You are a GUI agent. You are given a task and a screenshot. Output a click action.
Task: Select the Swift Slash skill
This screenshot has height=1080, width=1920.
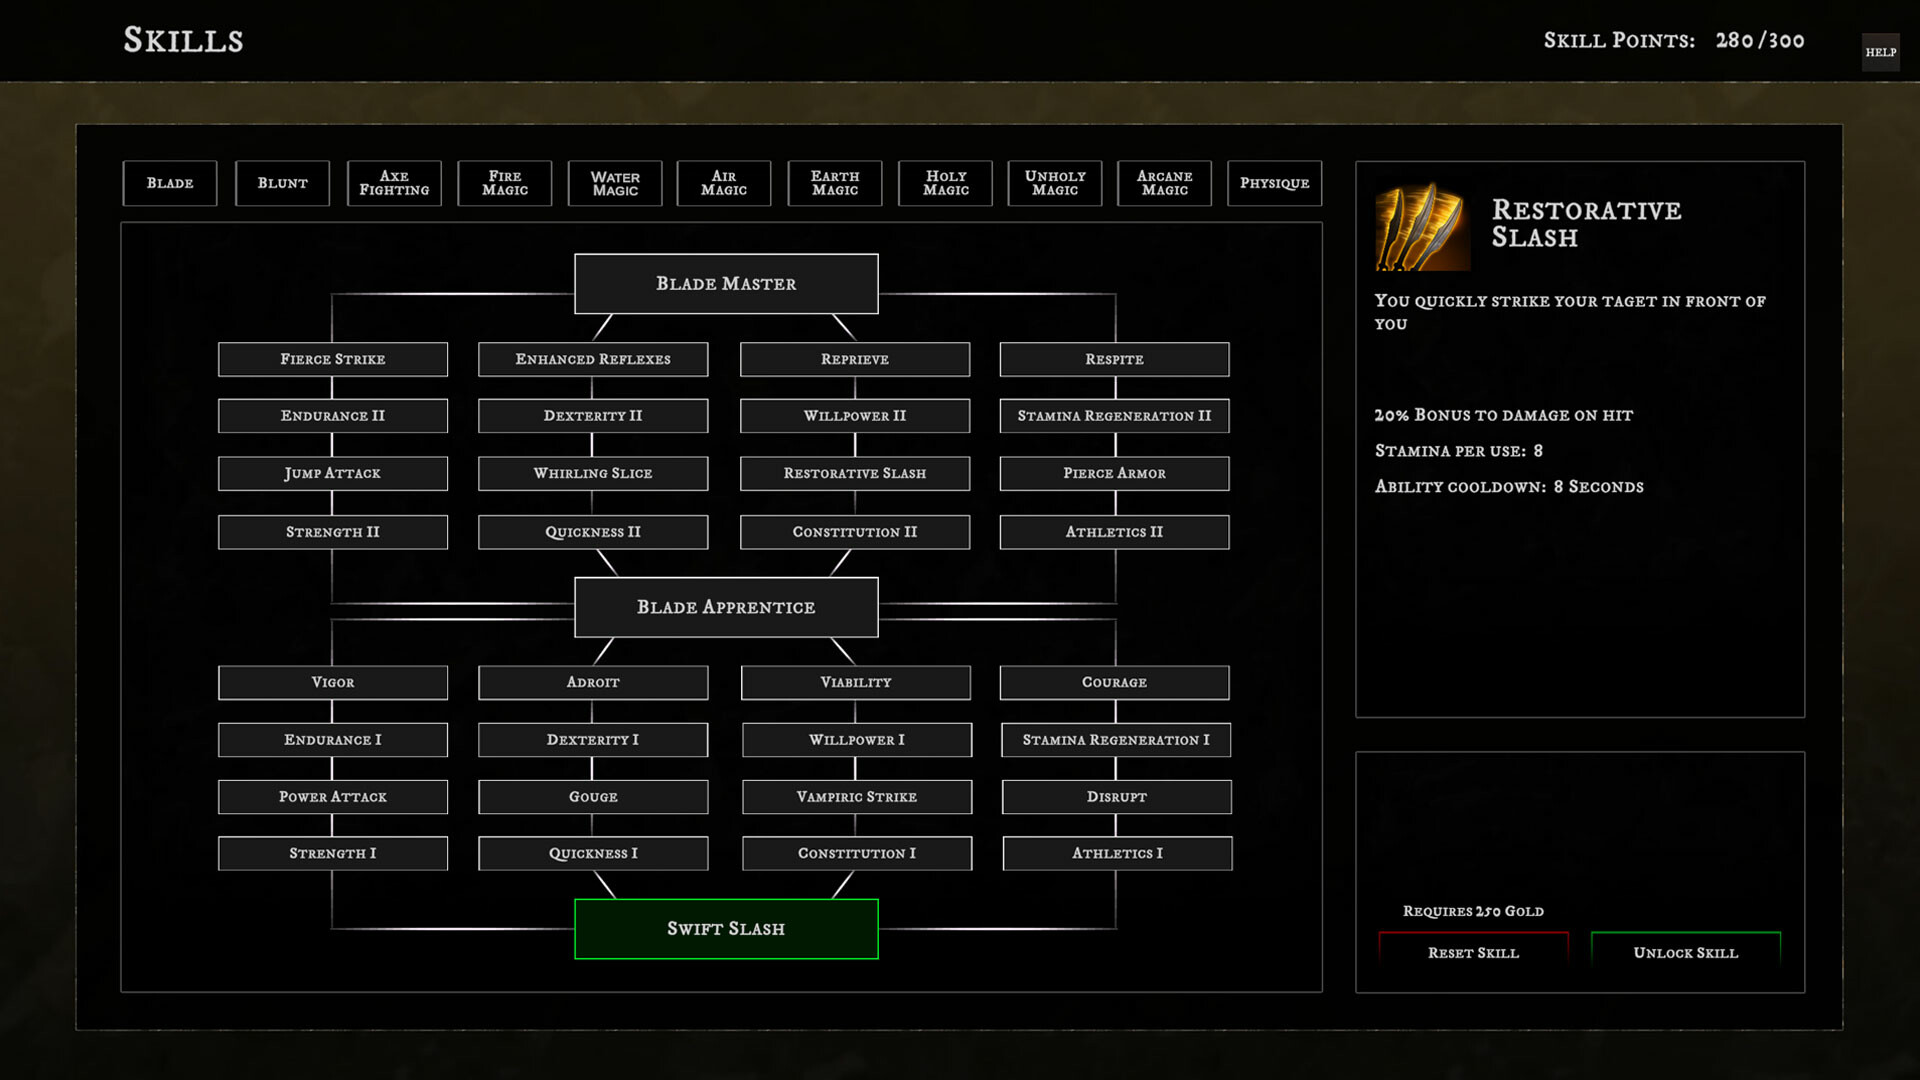pos(726,929)
